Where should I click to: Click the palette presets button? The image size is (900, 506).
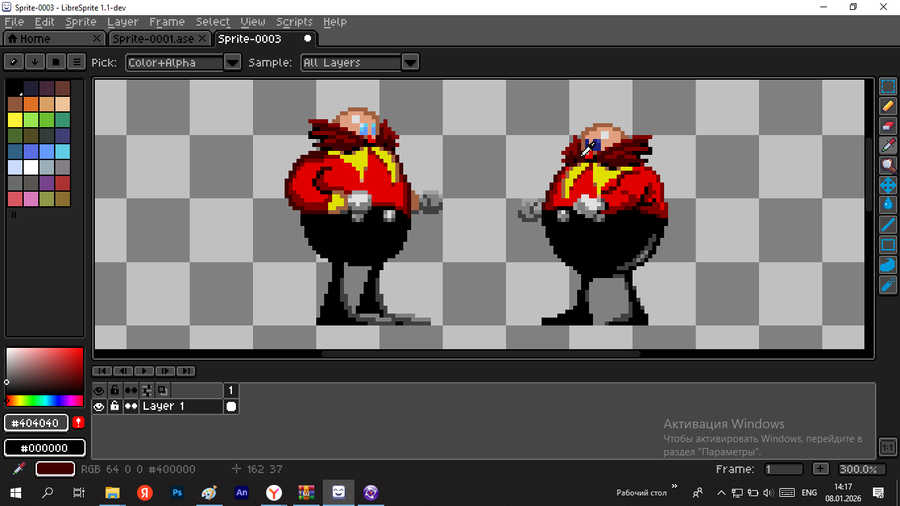click(56, 62)
